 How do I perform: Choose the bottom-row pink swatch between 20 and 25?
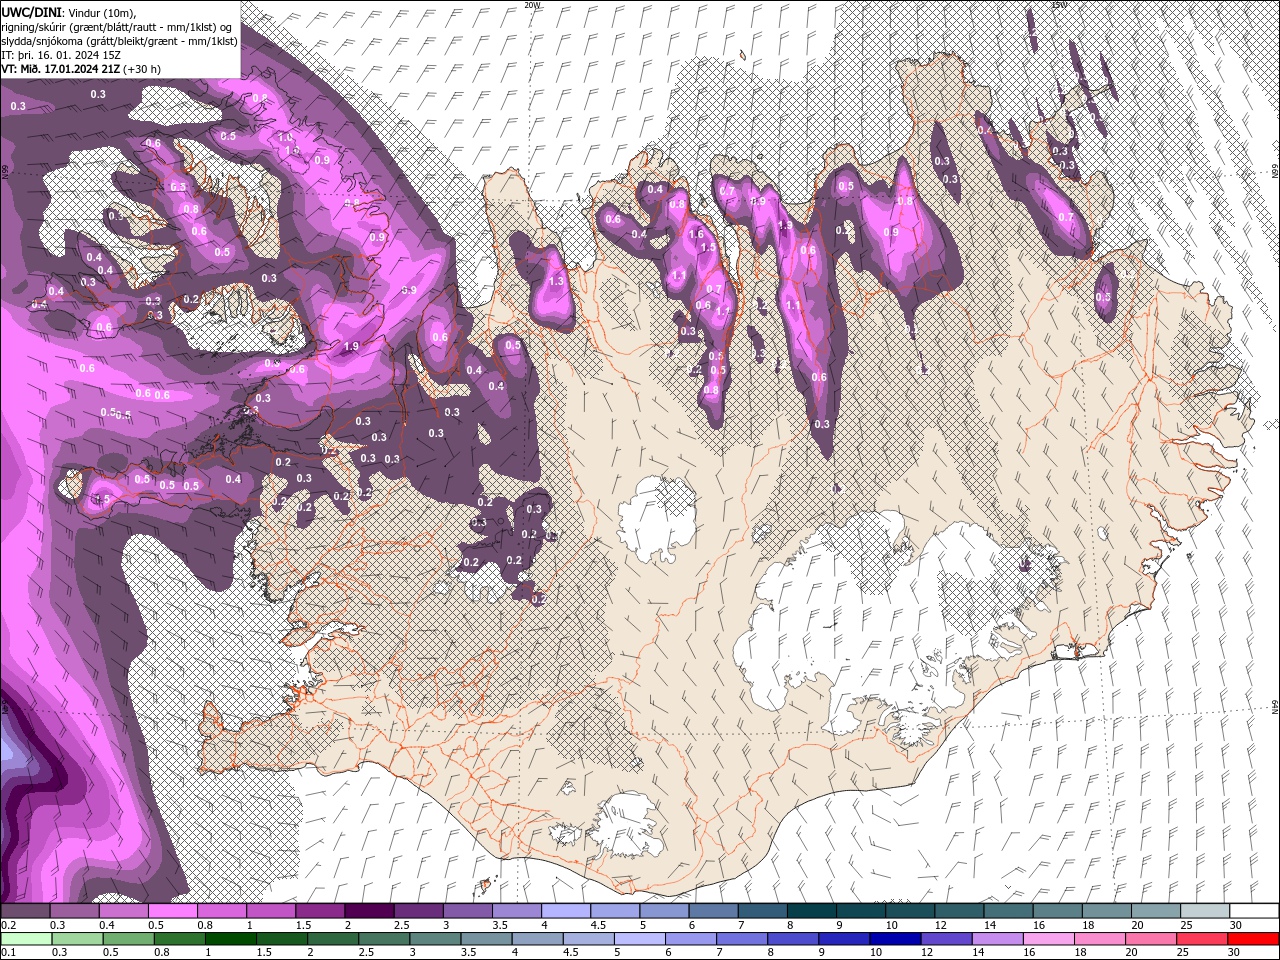pos(1152,939)
